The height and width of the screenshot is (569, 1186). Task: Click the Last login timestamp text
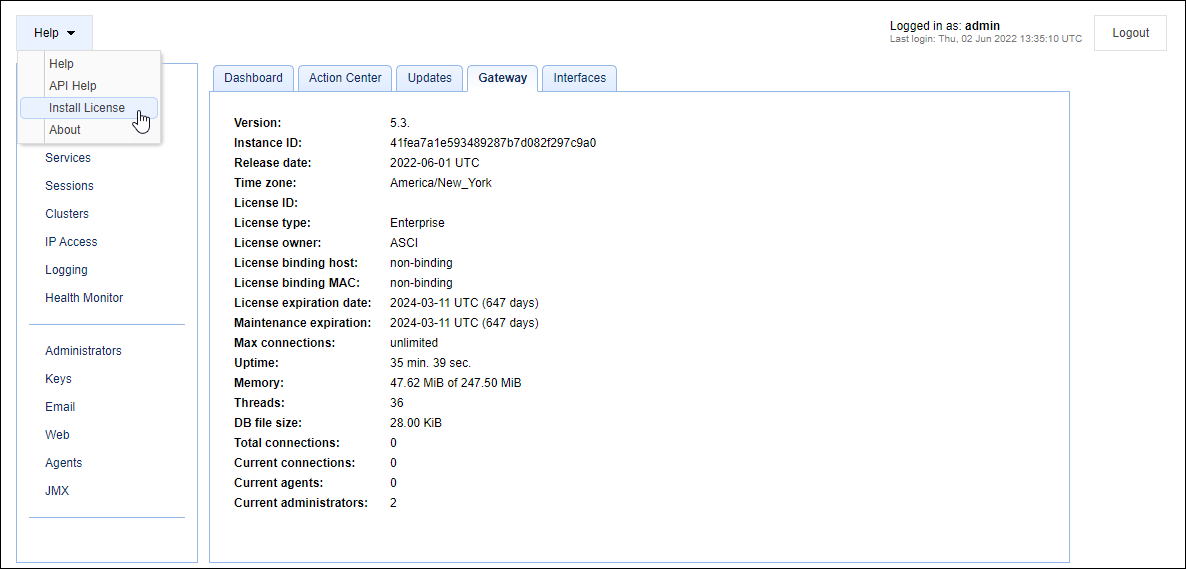click(986, 39)
